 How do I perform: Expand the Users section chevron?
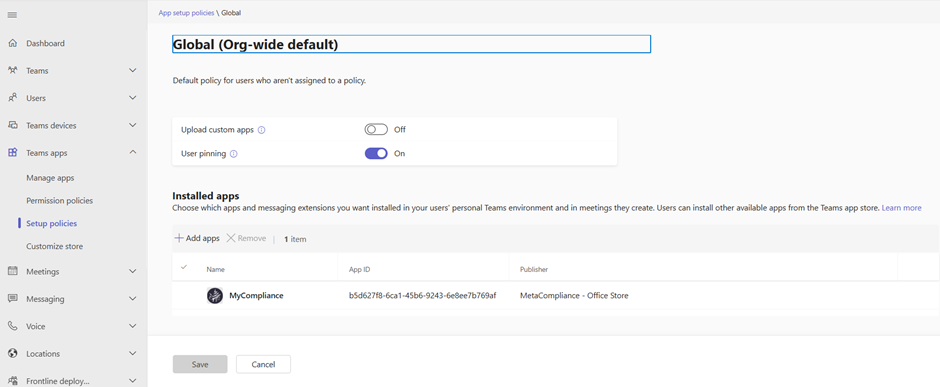click(133, 98)
